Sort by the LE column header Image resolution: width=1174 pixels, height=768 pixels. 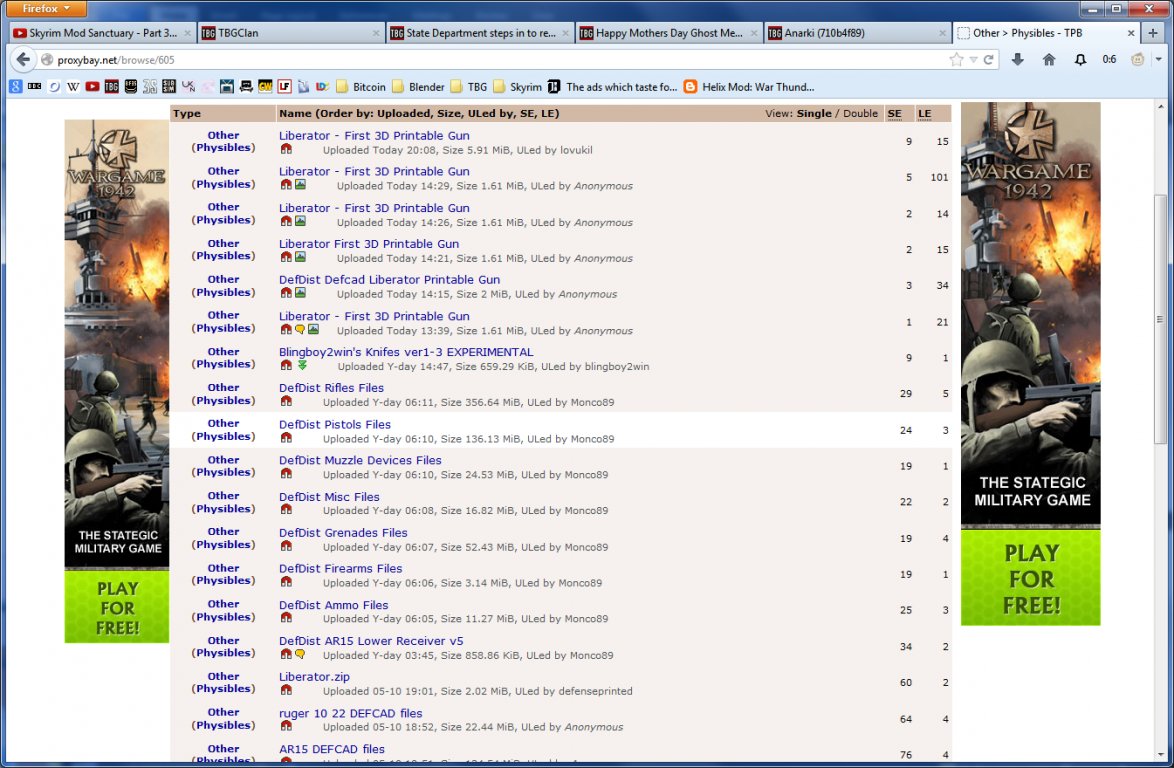pos(925,113)
